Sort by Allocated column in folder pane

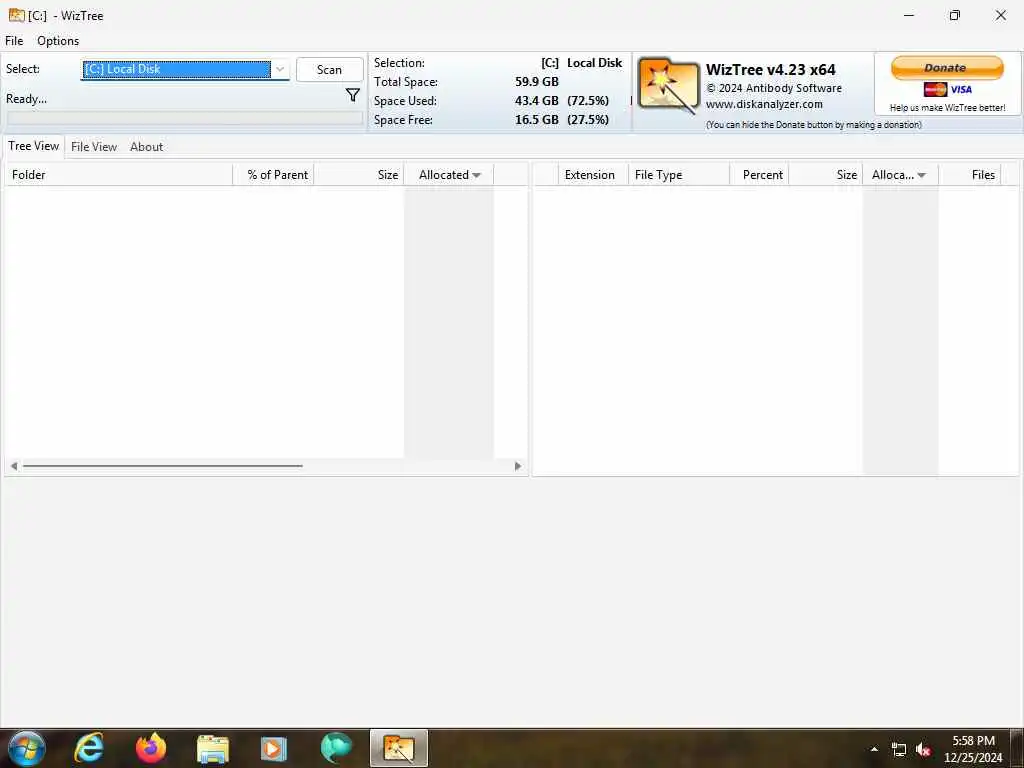point(449,174)
